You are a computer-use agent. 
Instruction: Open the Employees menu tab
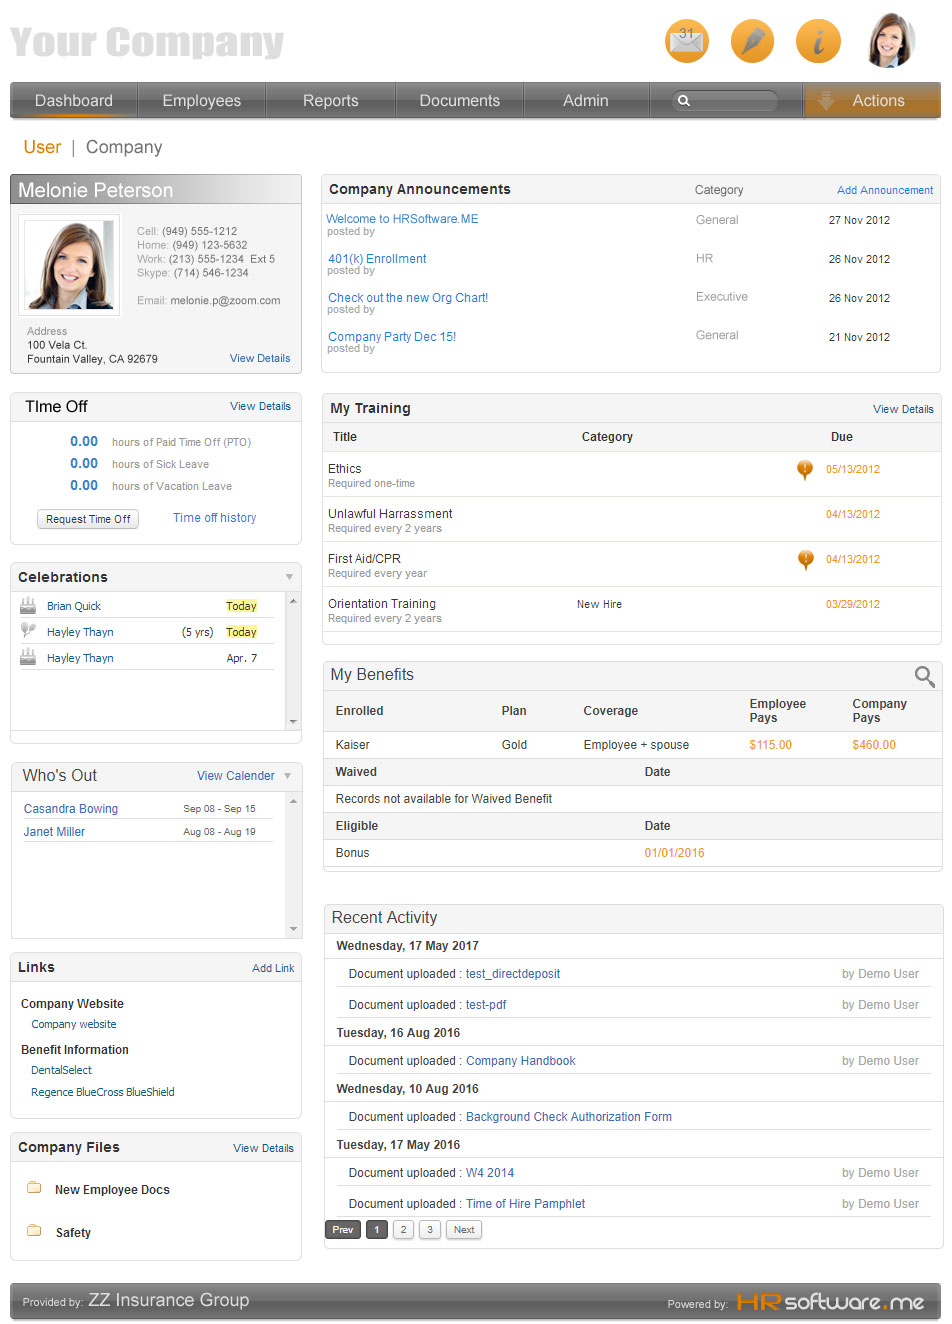[201, 101]
